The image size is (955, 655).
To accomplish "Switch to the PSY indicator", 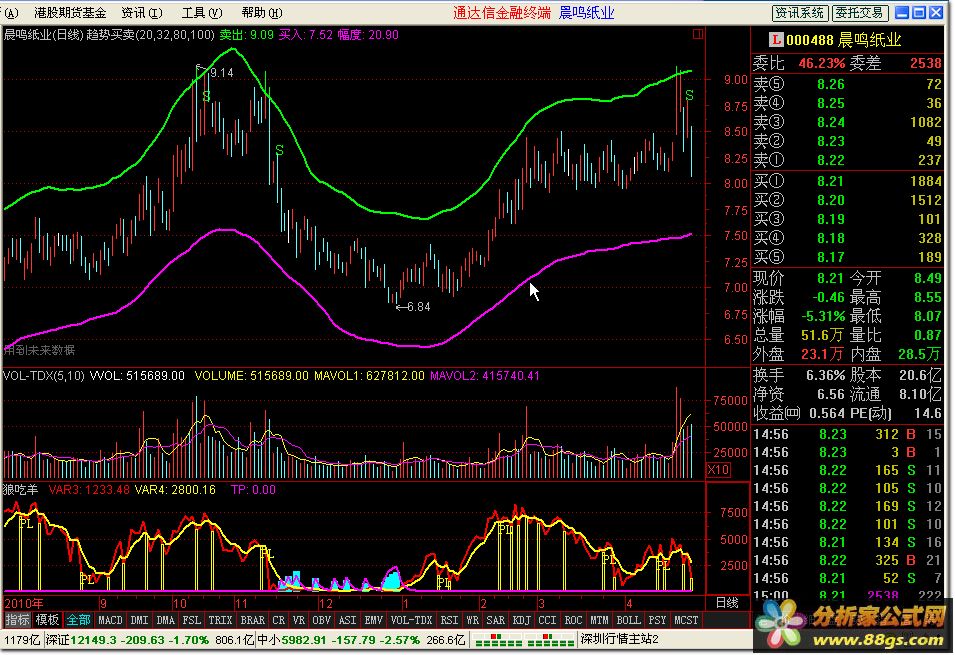I will coord(657,620).
